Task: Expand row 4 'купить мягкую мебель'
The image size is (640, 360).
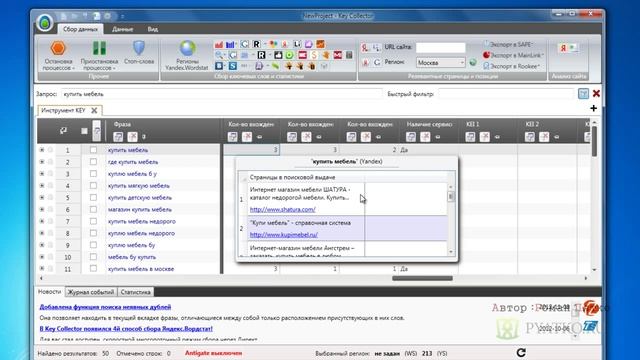Action: [x=42, y=185]
